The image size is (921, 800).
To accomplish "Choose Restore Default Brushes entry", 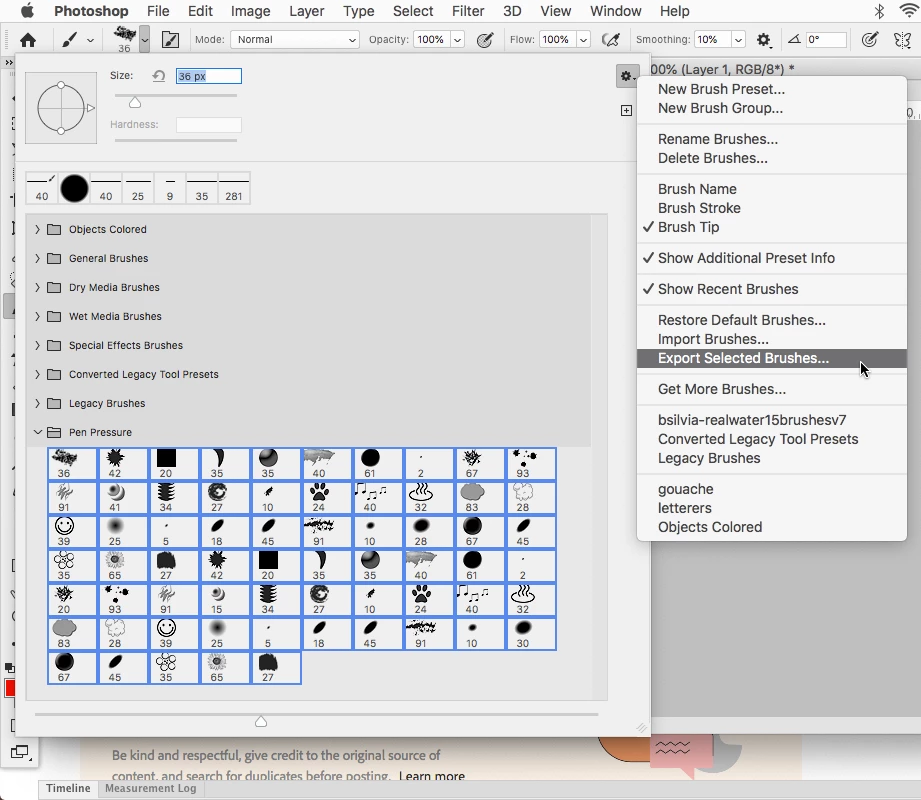I will [741, 320].
